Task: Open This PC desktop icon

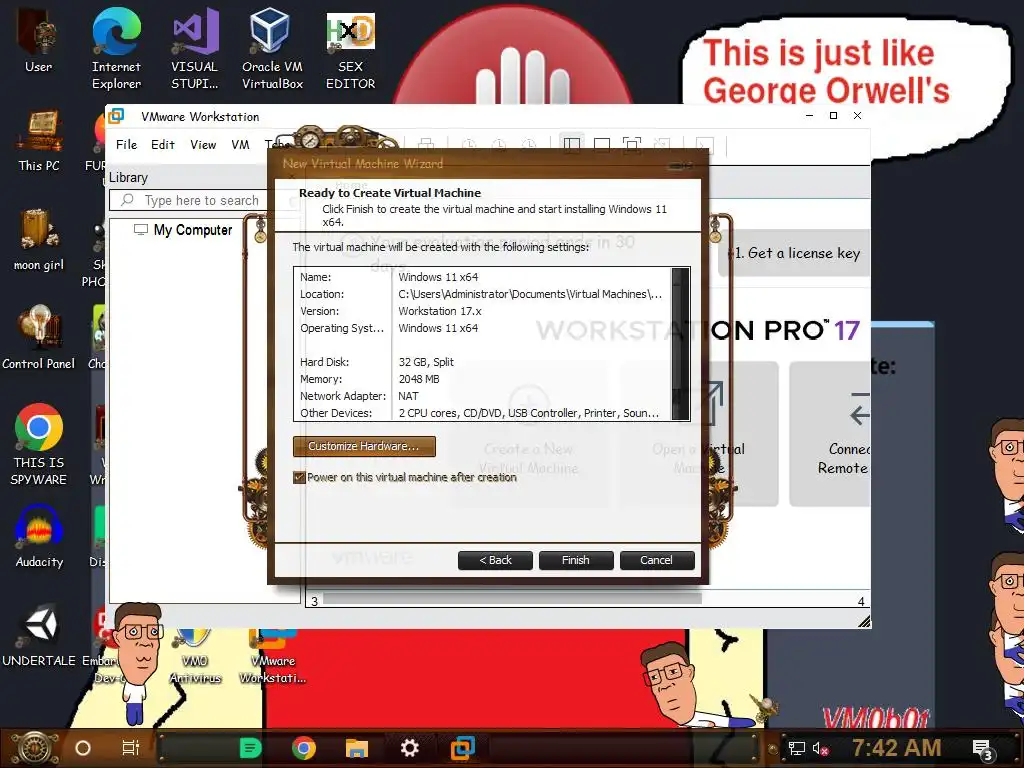Action: (39, 140)
